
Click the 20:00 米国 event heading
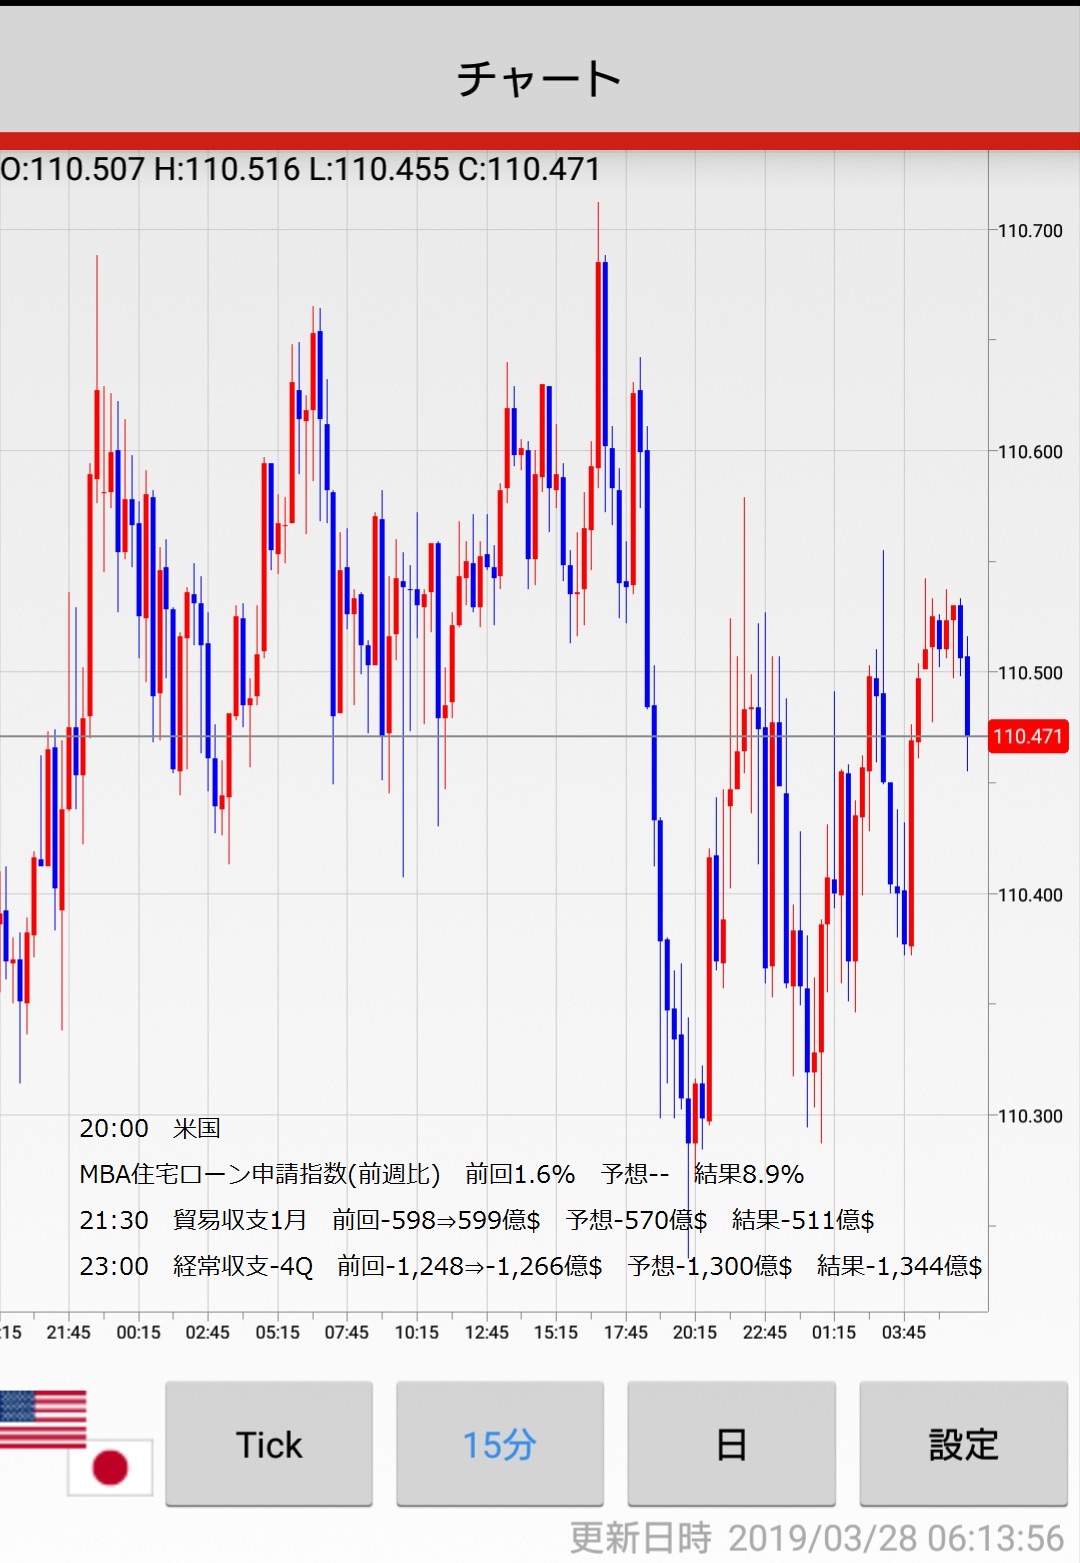click(150, 1128)
